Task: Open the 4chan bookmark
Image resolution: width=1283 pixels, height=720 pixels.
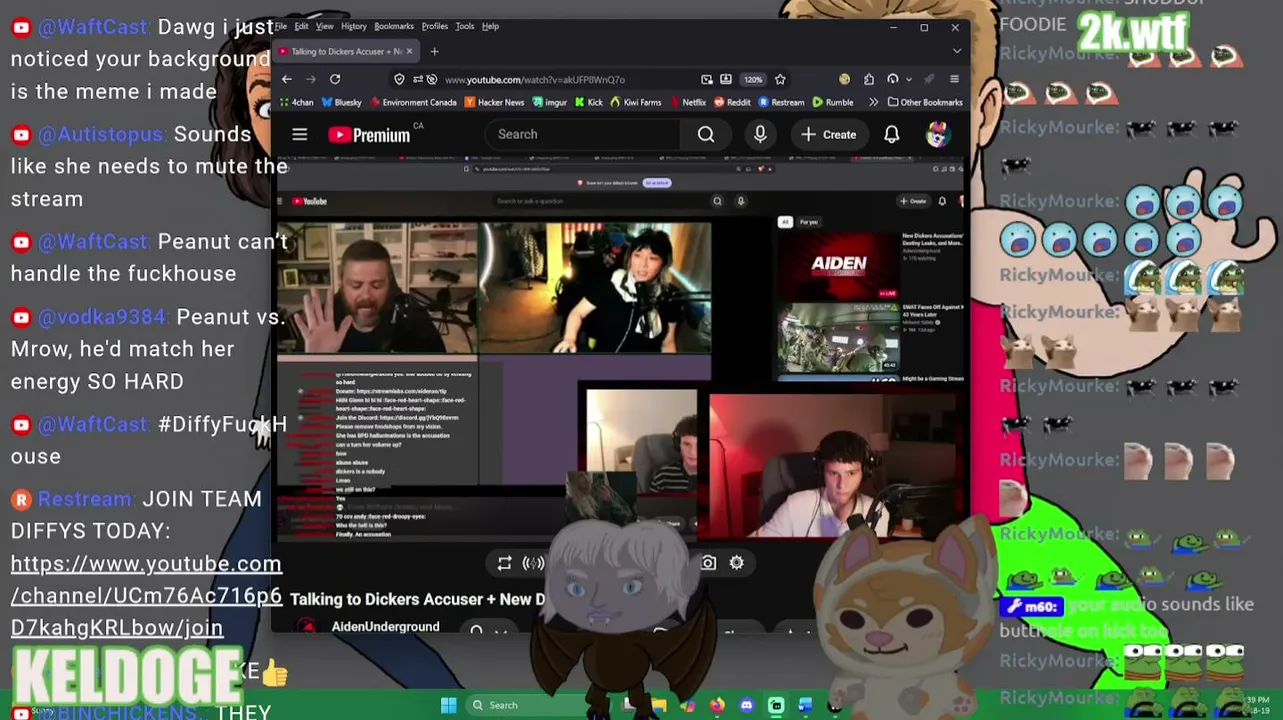Action: click(296, 102)
